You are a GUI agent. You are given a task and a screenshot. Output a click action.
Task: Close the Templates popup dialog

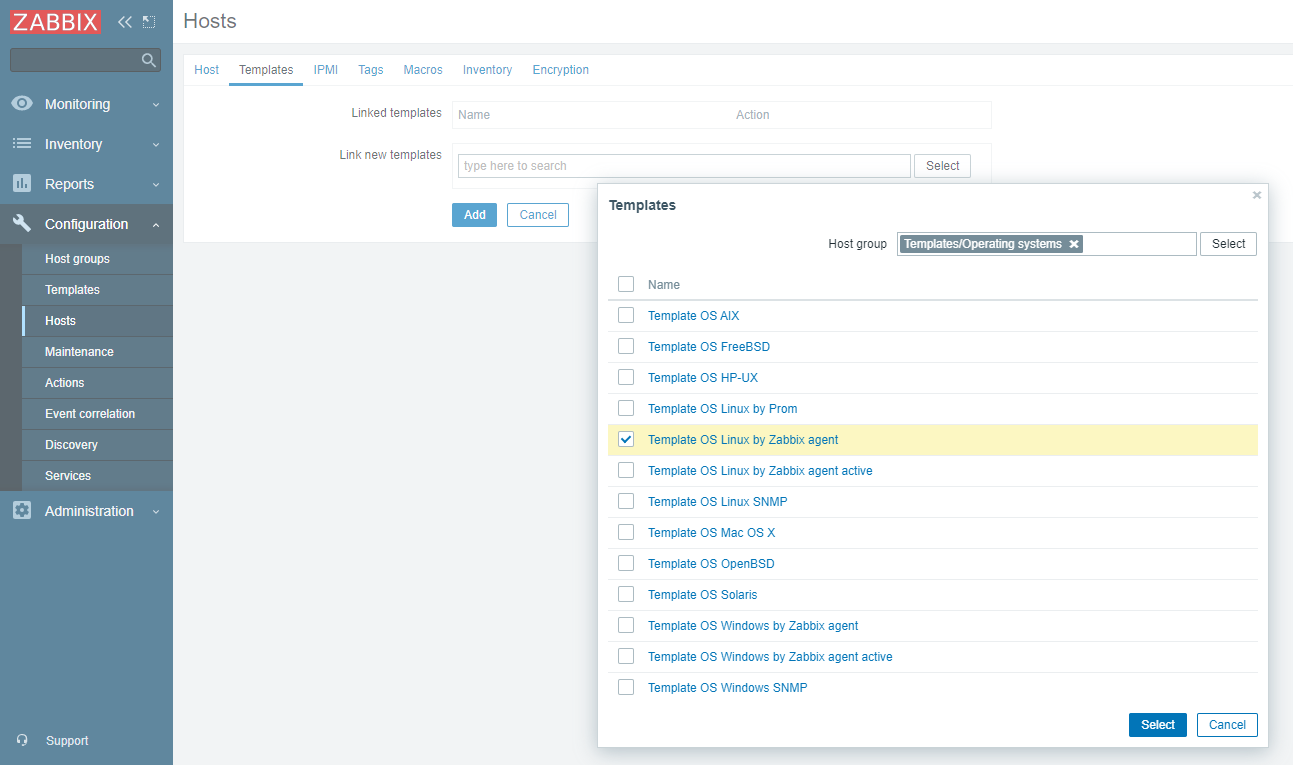[1257, 195]
